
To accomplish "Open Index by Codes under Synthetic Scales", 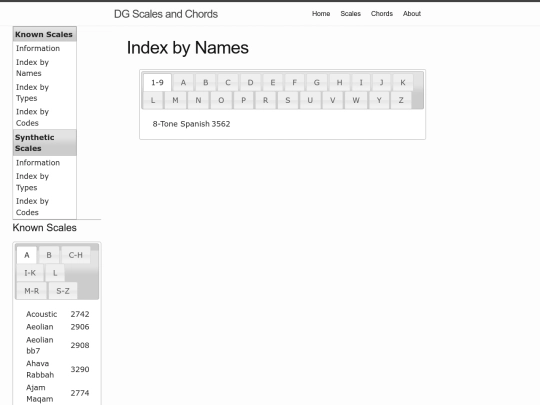I will [x=32, y=207].
